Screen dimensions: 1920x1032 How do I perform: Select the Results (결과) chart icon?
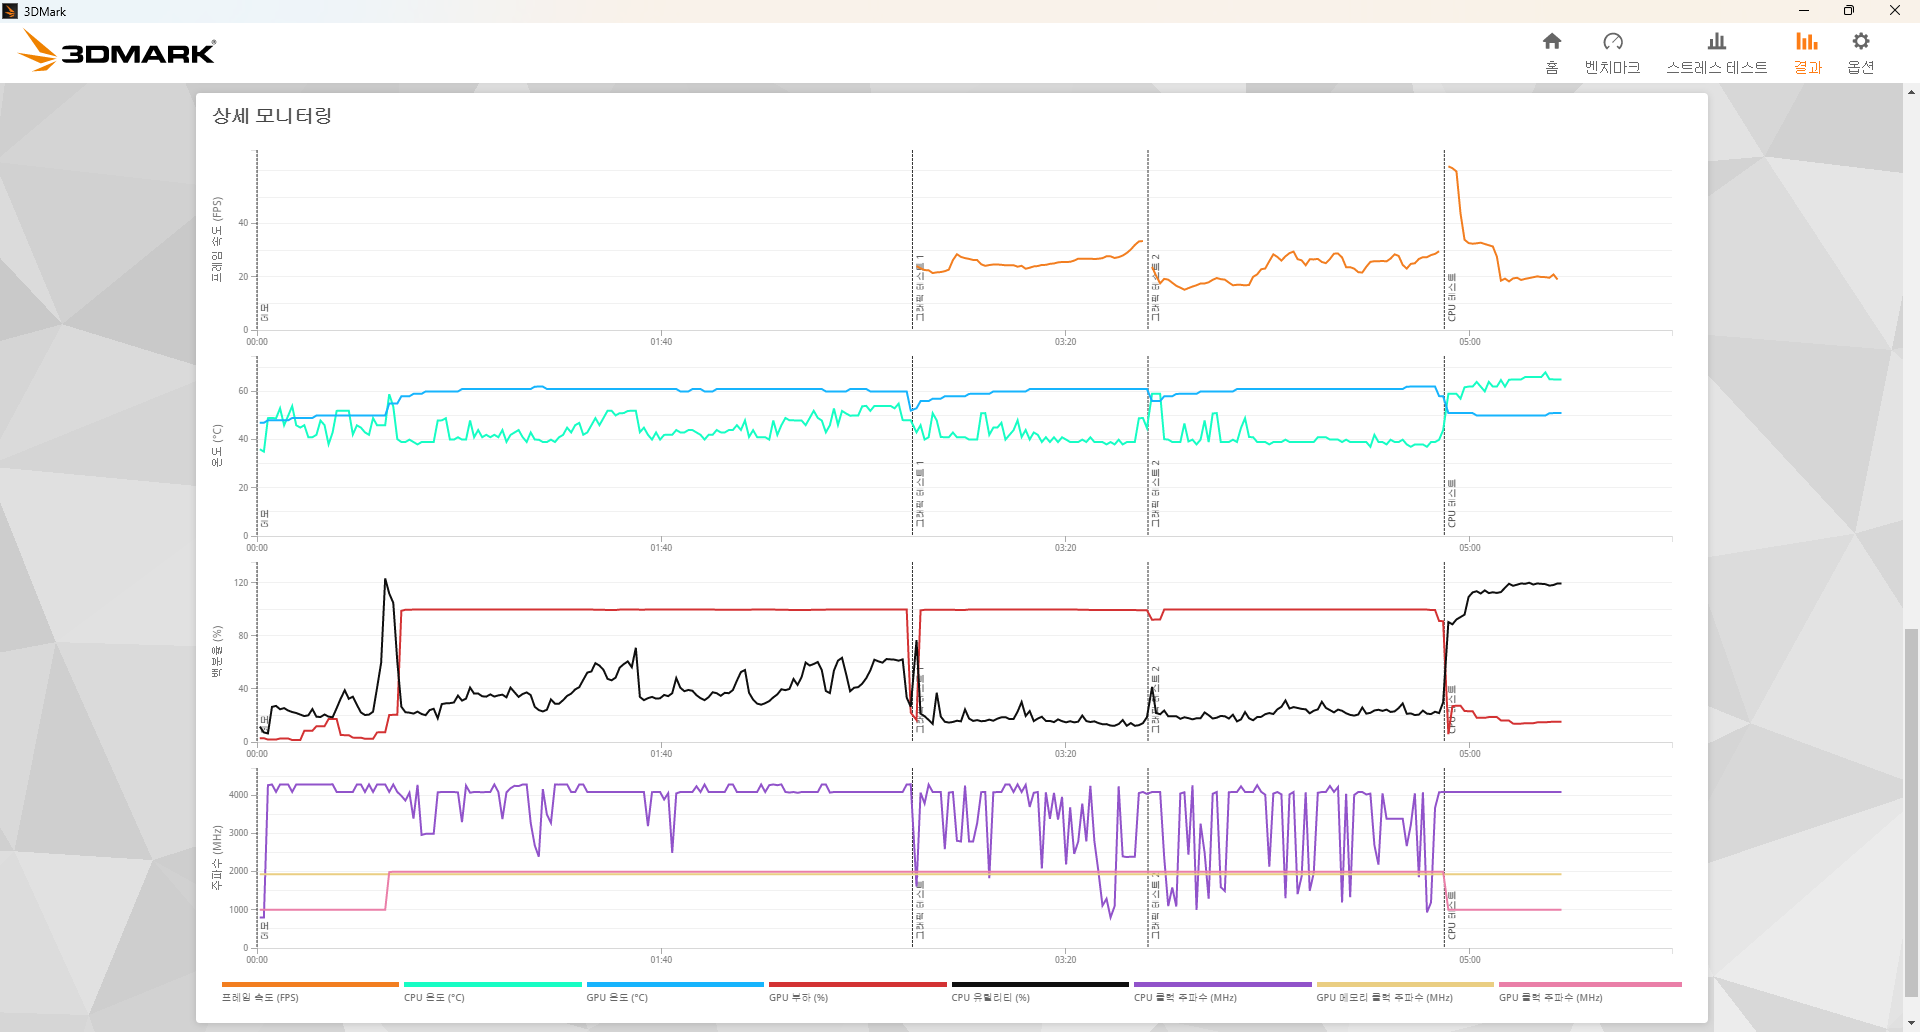1806,41
